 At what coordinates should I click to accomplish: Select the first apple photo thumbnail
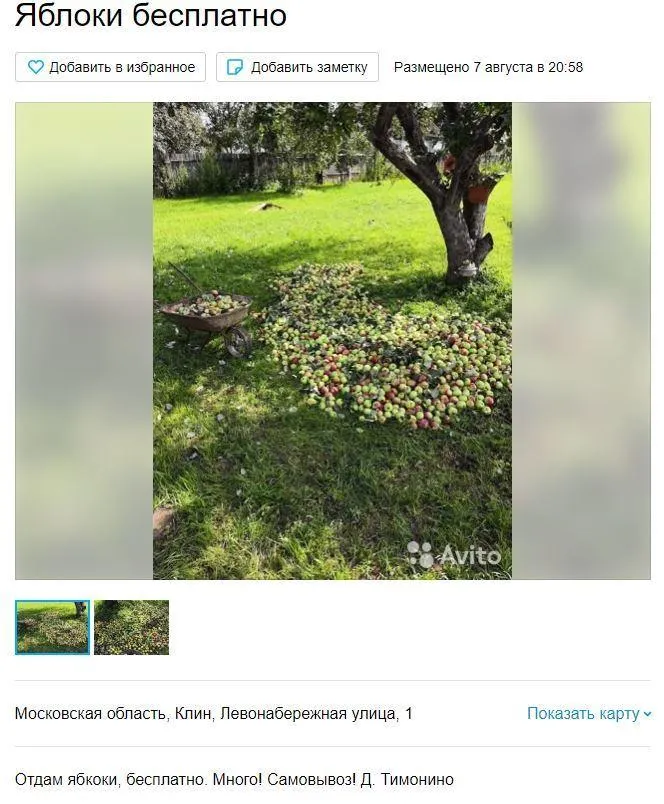tap(52, 627)
